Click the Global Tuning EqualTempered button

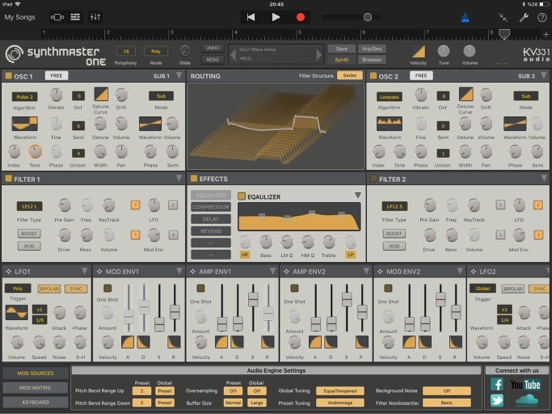click(x=340, y=391)
